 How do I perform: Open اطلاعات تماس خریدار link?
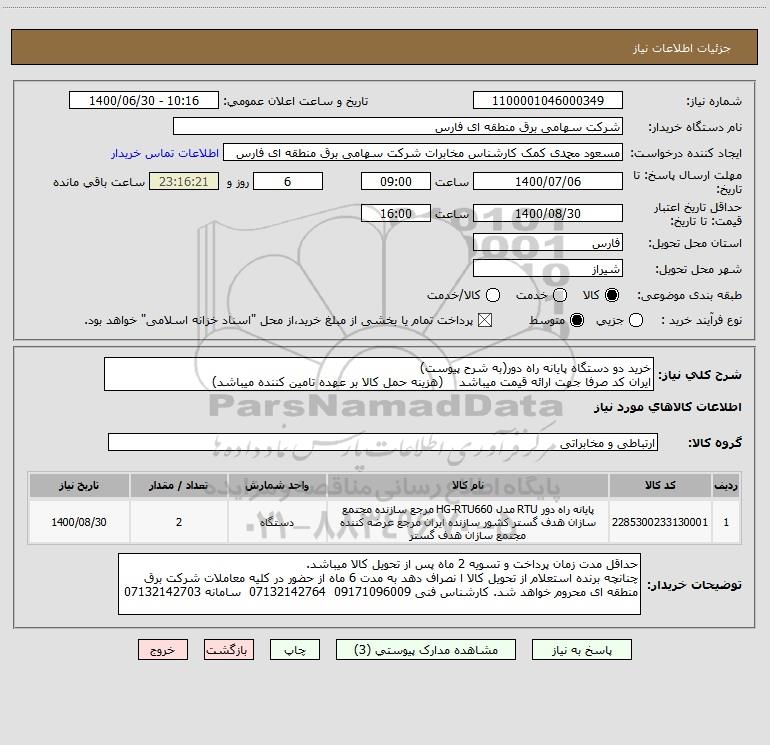165,153
